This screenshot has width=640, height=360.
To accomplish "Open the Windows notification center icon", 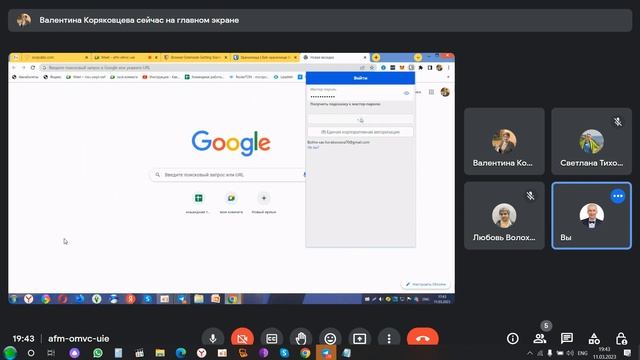I will (627, 353).
